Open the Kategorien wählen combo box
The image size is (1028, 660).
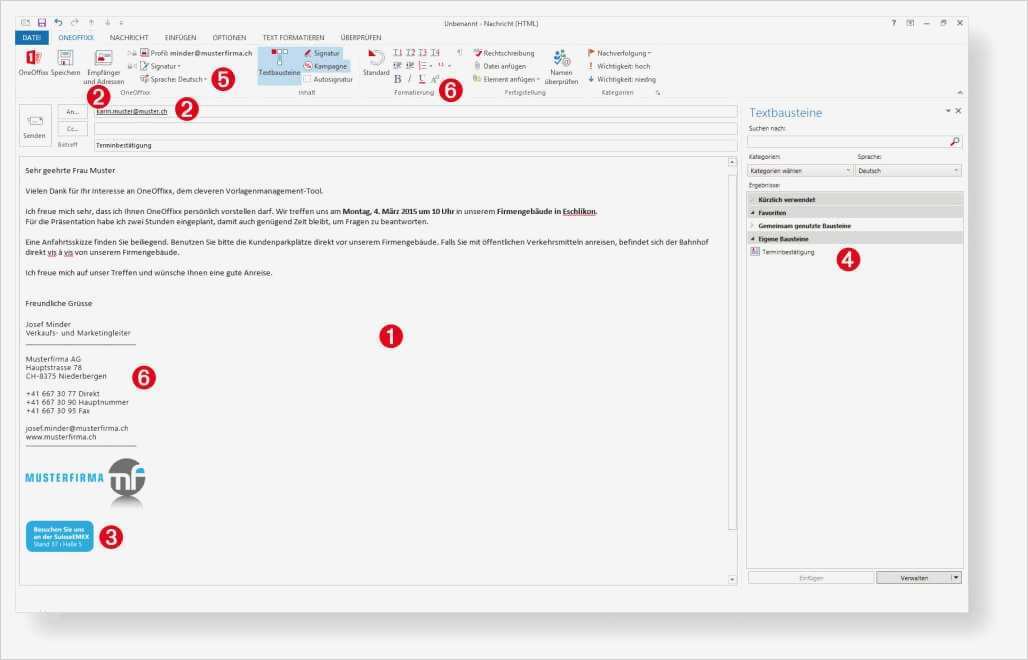[800, 170]
